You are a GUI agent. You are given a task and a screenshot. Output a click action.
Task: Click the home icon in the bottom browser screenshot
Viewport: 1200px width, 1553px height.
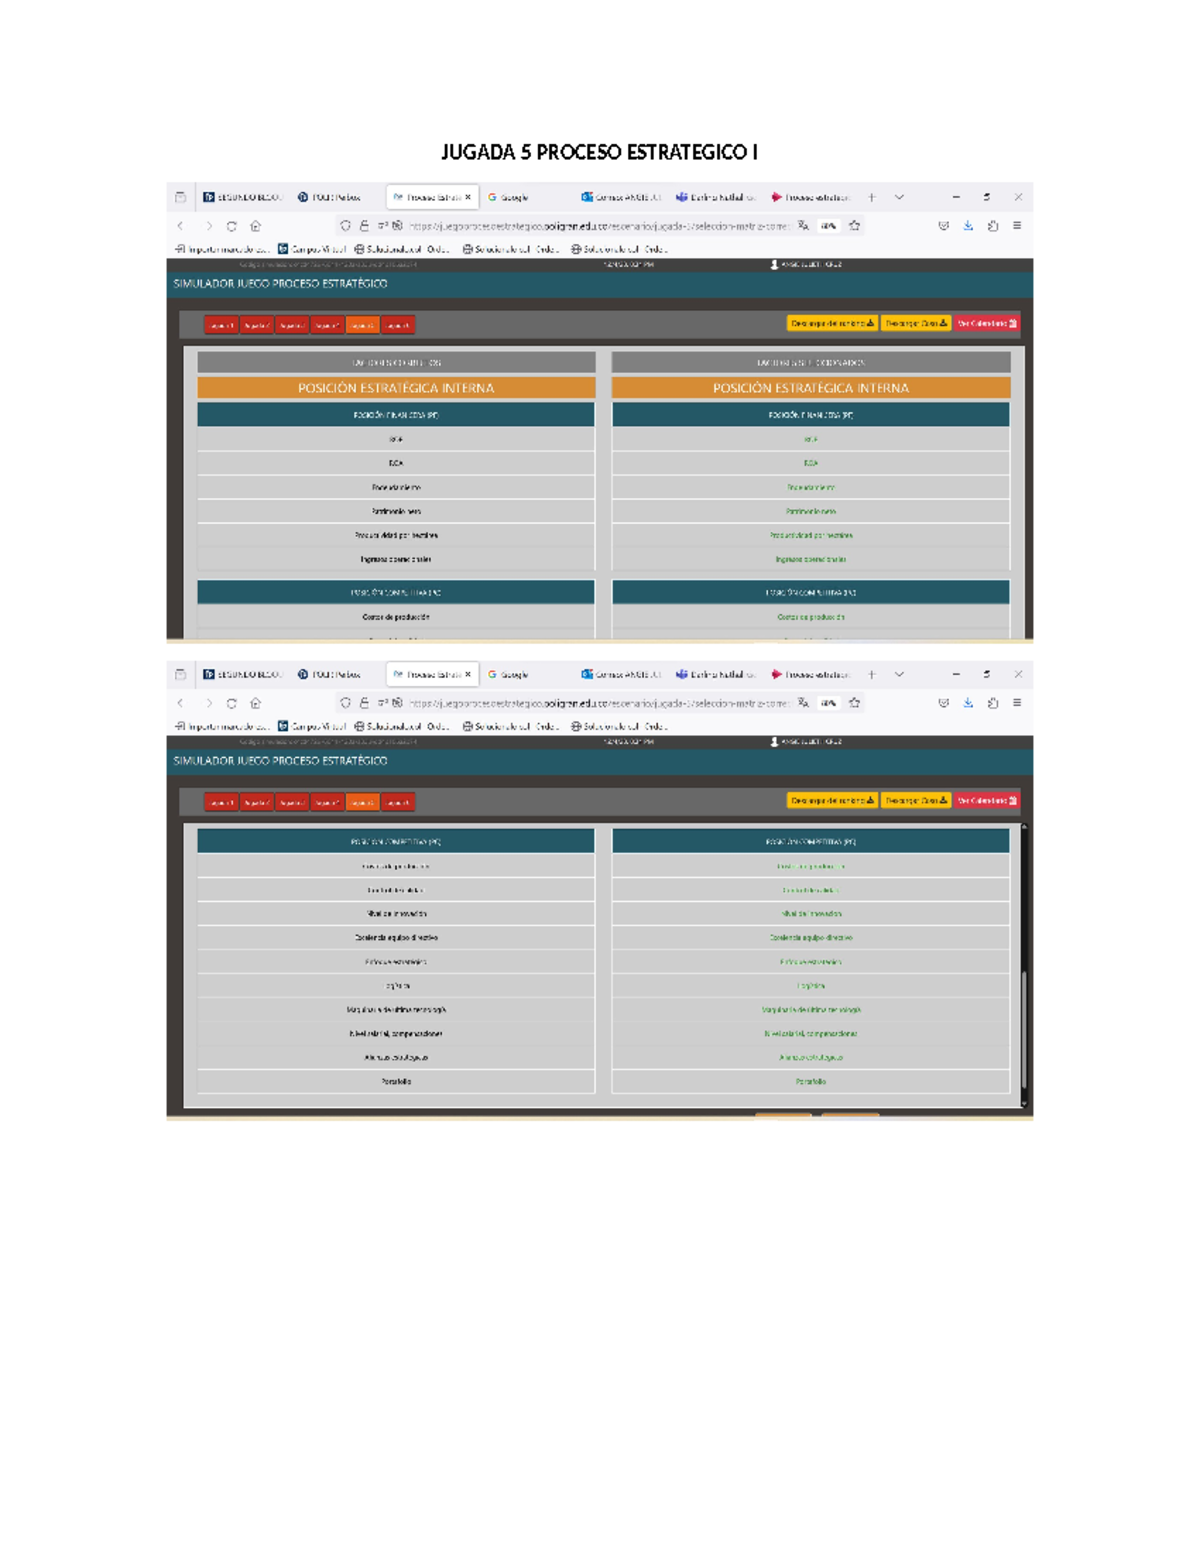click(255, 703)
